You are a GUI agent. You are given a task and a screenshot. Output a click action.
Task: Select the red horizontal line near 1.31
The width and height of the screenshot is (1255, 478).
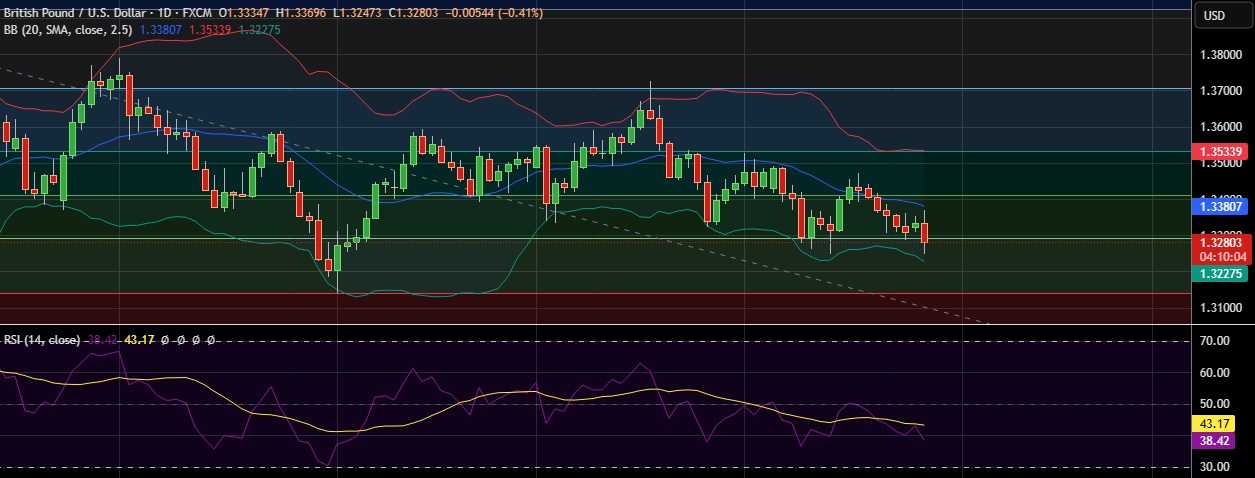click(x=600, y=293)
